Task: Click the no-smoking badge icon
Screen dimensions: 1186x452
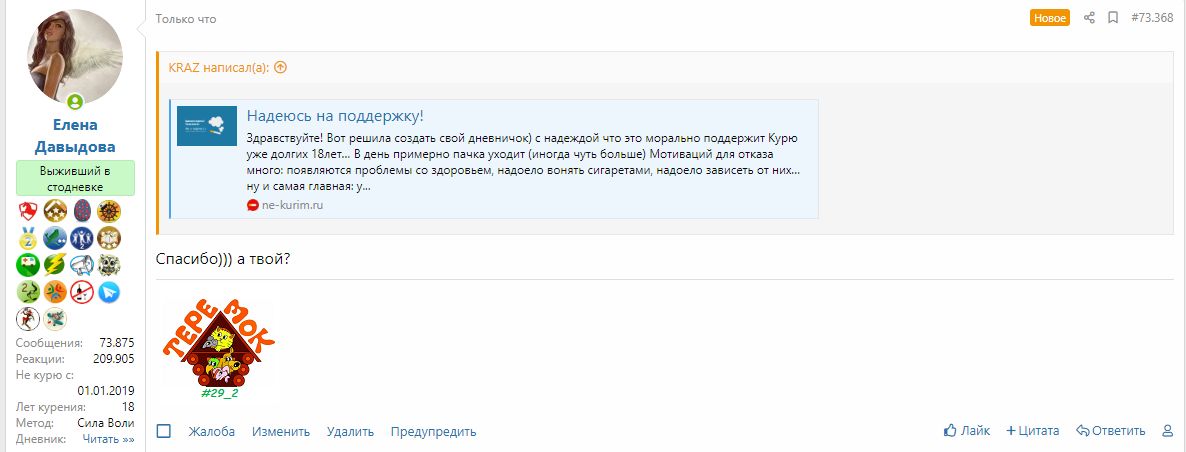Action: tap(82, 292)
